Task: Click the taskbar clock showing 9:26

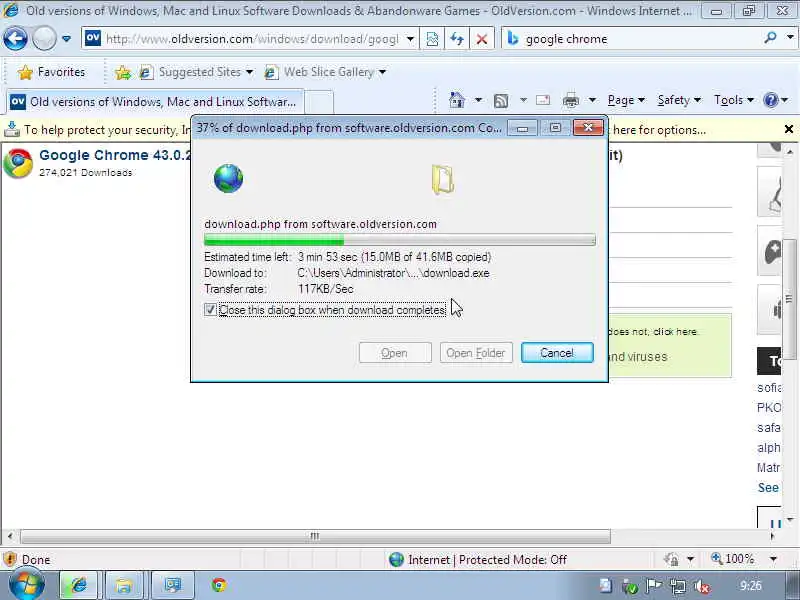Action: coord(751,585)
